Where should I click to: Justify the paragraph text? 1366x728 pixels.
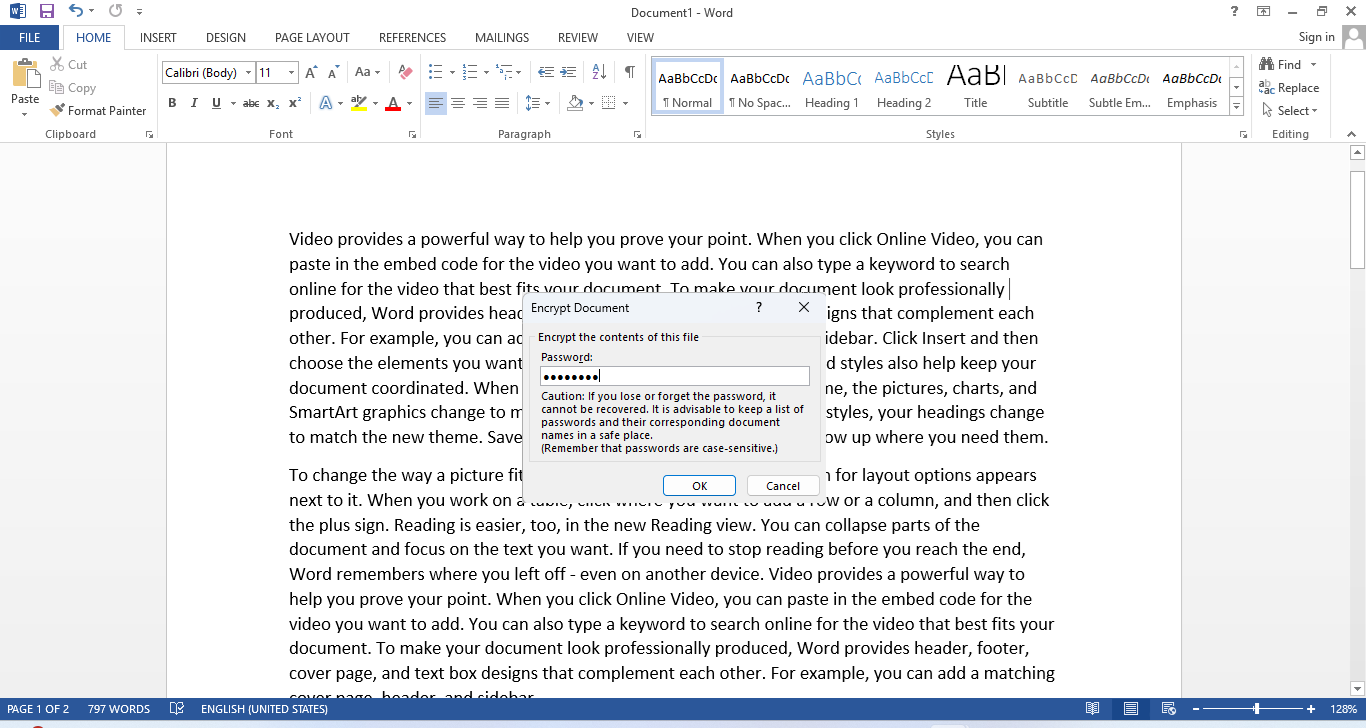coord(502,103)
